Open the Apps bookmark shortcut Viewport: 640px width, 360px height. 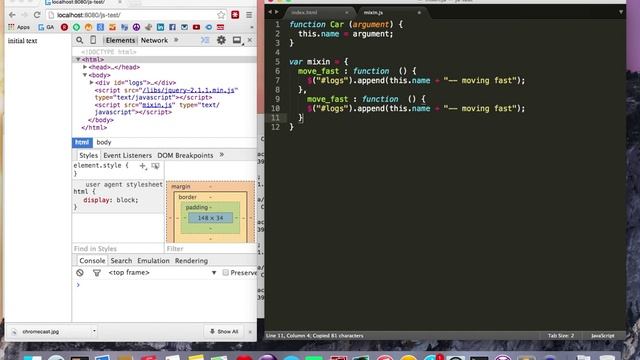[19, 27]
